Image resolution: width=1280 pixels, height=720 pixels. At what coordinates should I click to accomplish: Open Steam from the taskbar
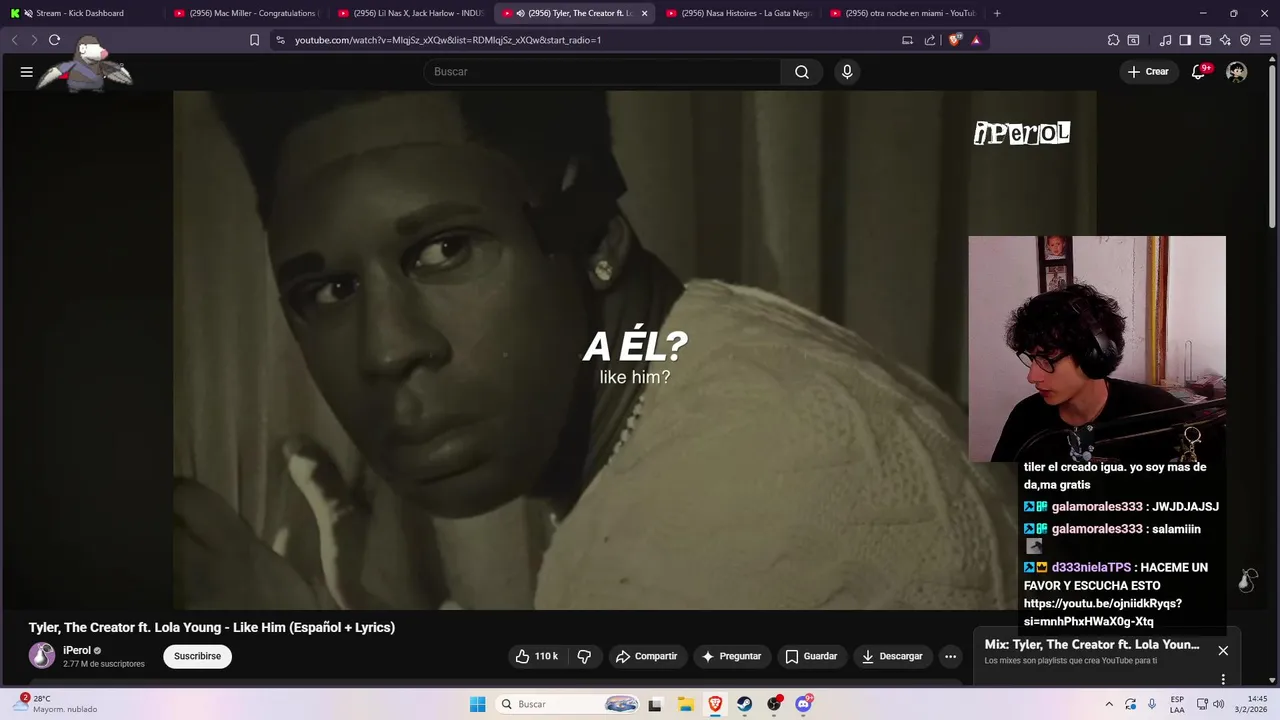745,704
